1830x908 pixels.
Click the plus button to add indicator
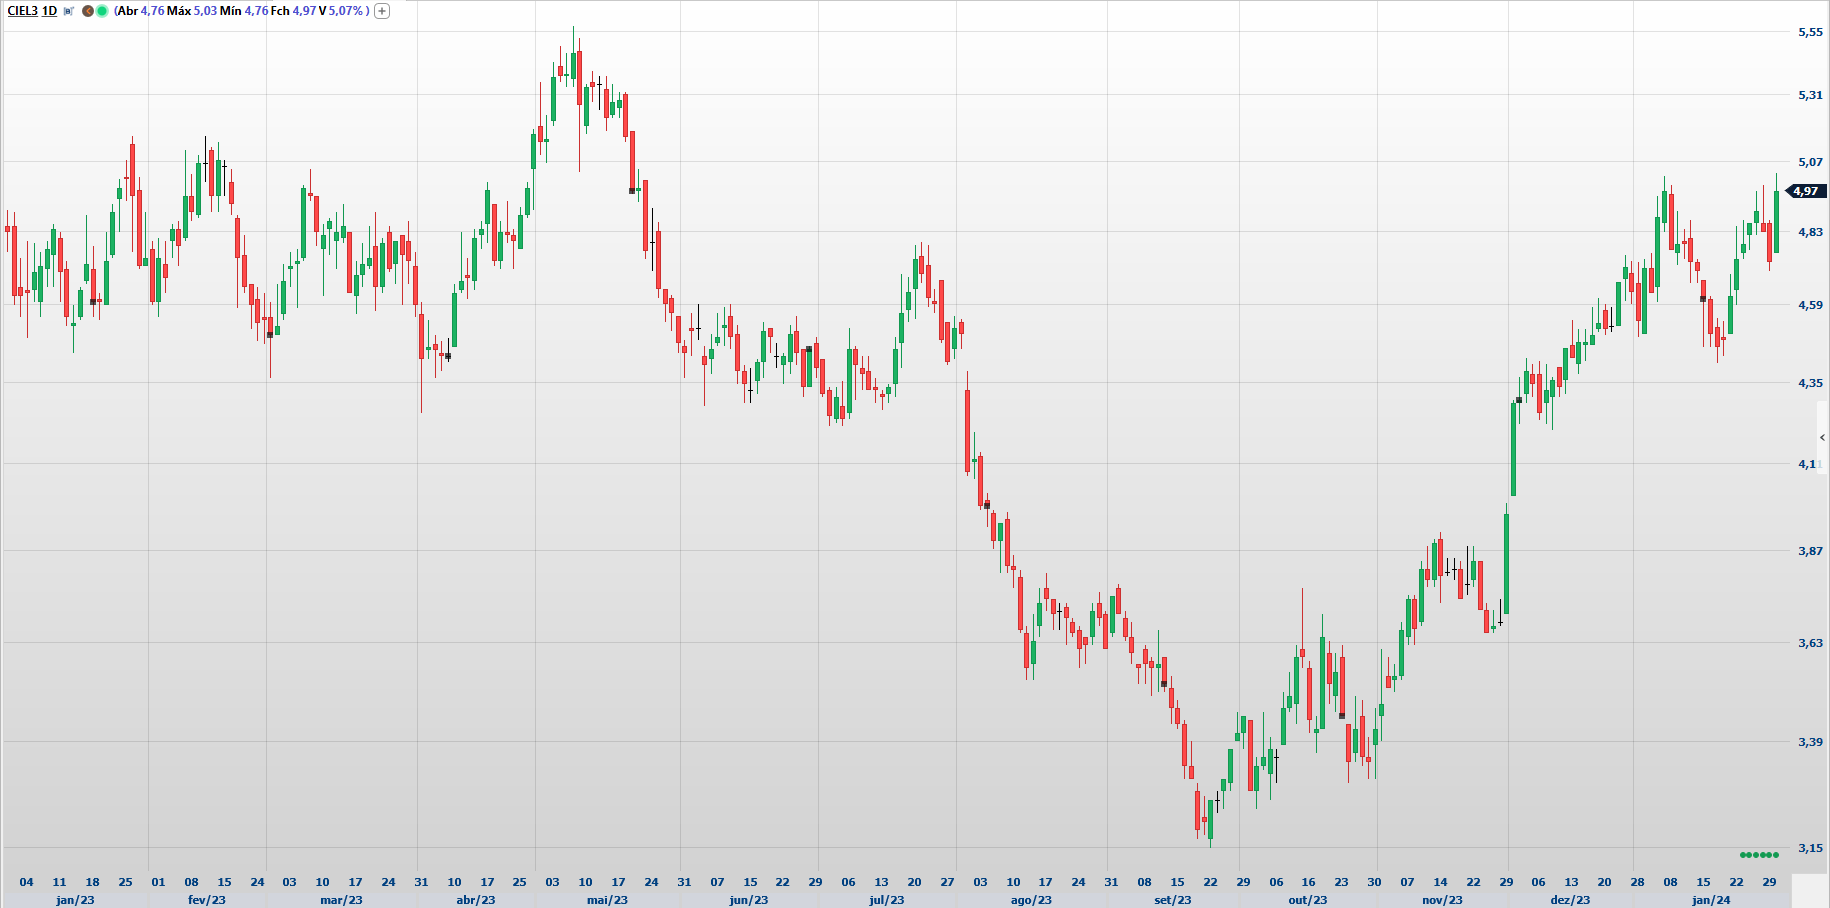pyautogui.click(x=382, y=11)
